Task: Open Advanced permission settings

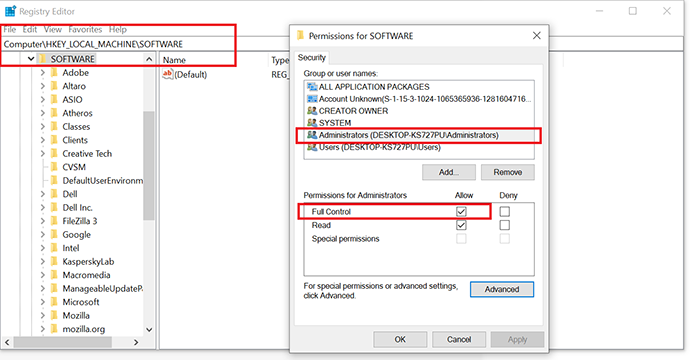Action: pos(502,289)
